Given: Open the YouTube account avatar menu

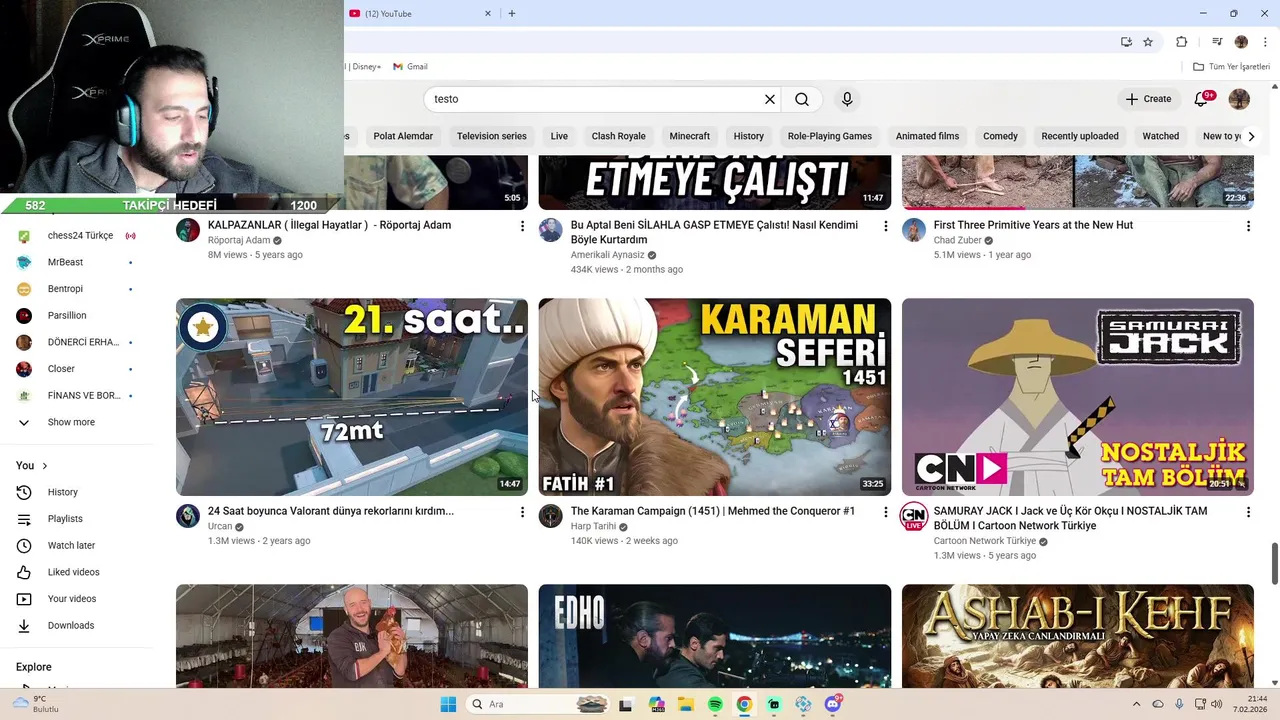Looking at the screenshot, I should tap(1239, 99).
